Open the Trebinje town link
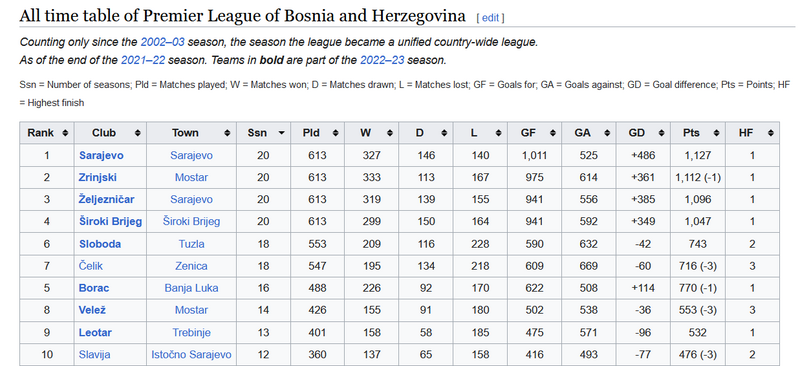The height and width of the screenshot is (366, 800). coord(191,332)
